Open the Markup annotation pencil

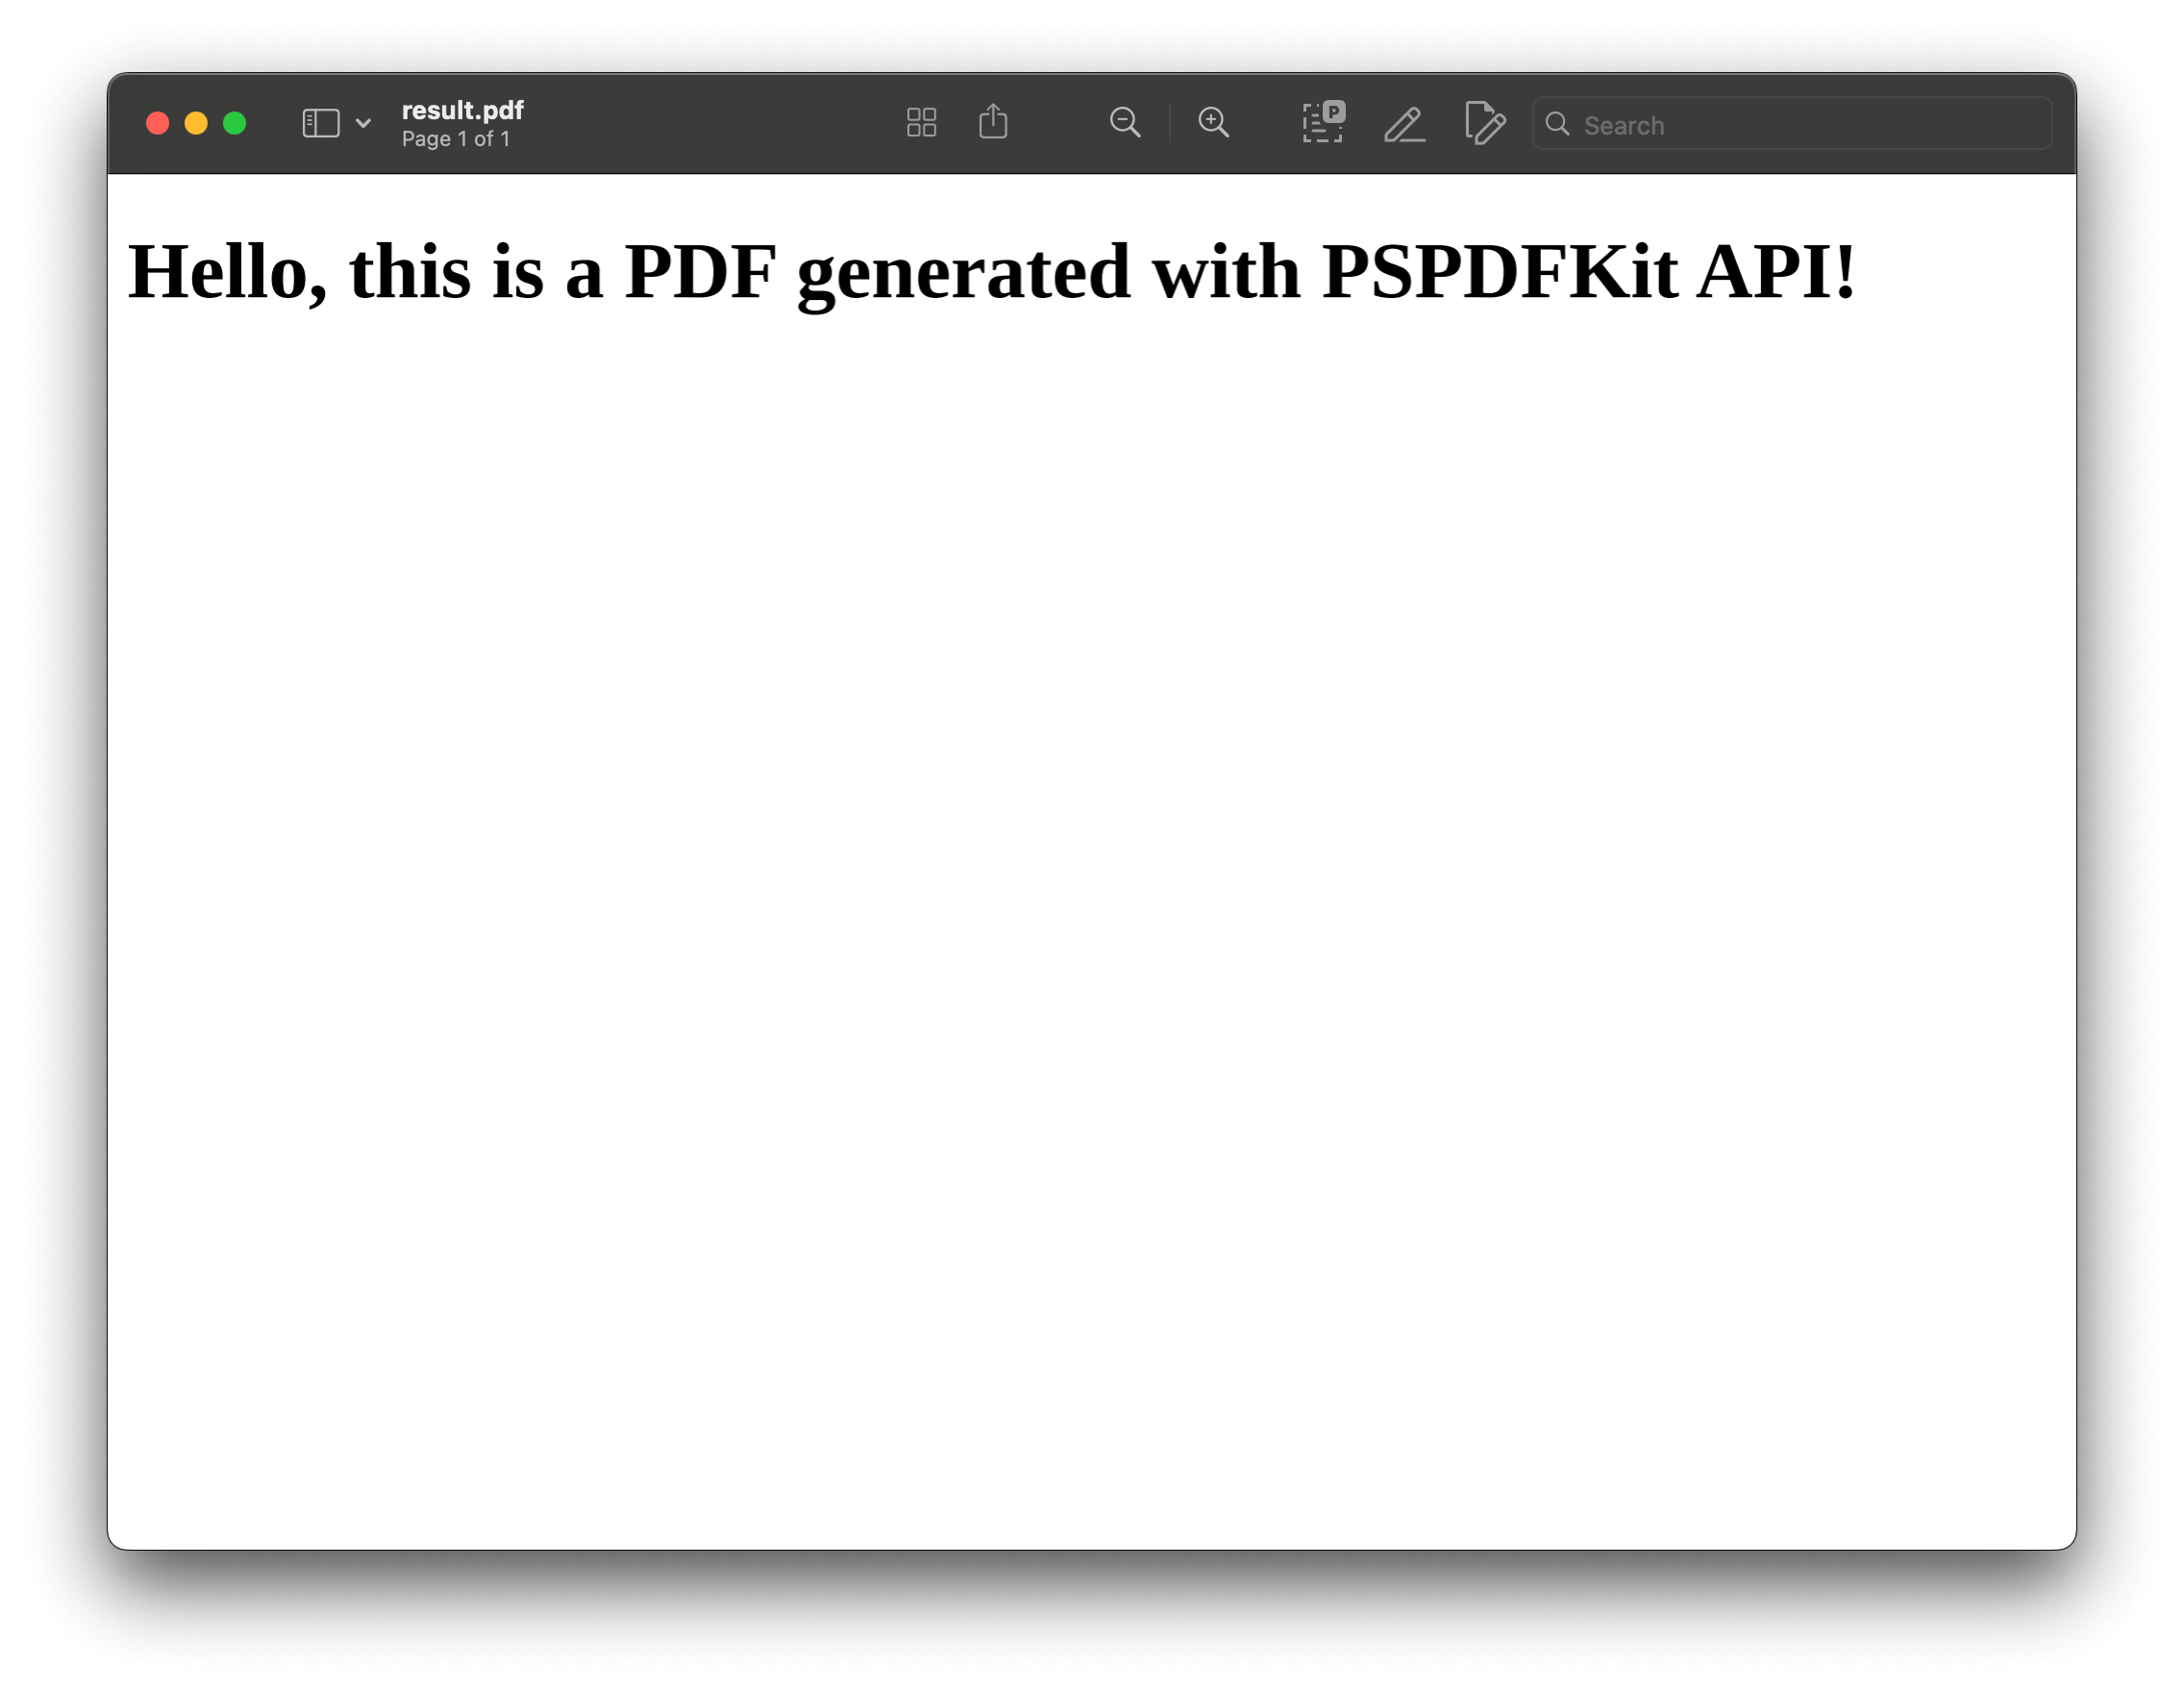[1404, 124]
